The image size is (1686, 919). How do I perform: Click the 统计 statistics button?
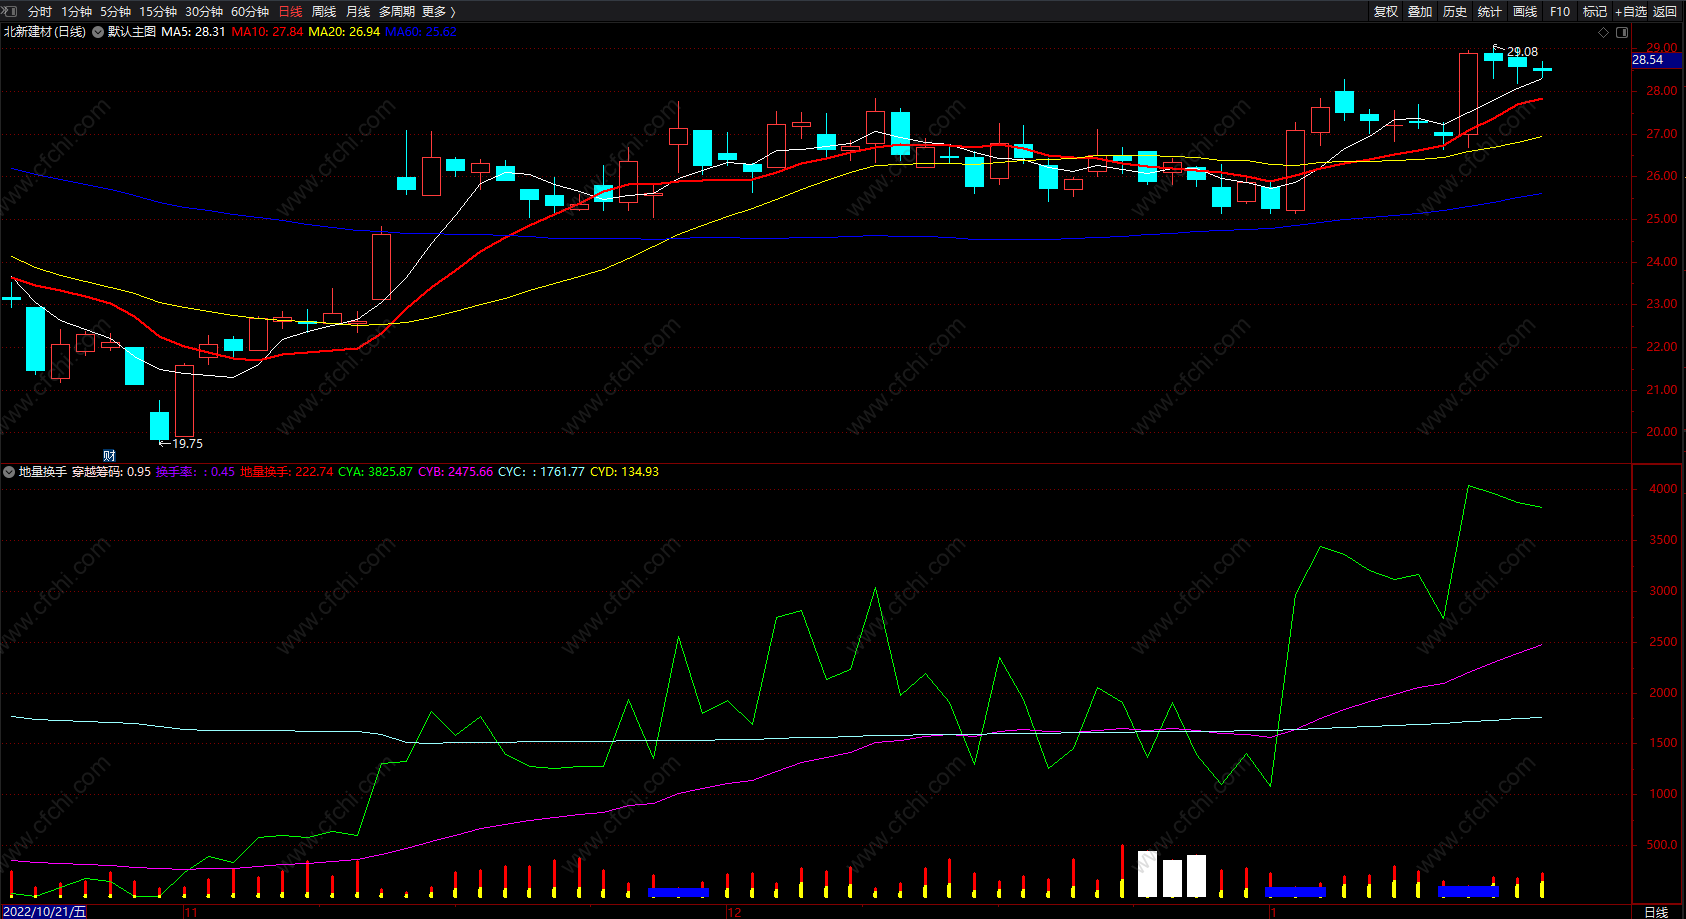[1490, 12]
